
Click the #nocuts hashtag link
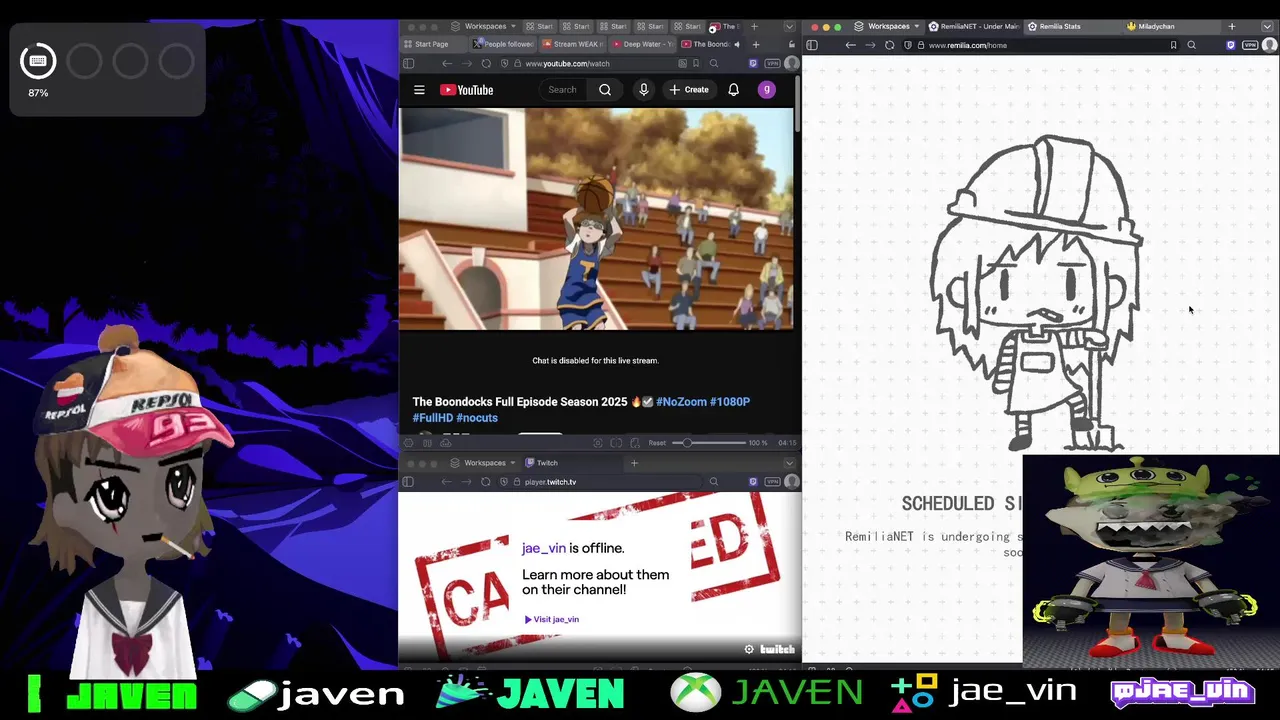click(477, 418)
